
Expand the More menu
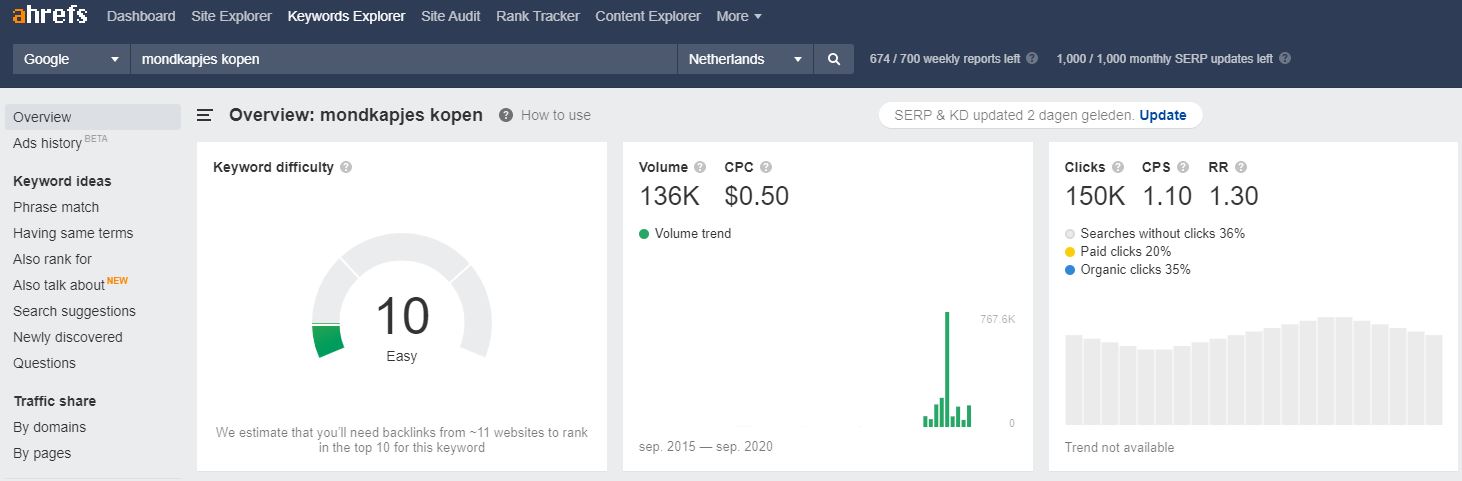click(739, 16)
